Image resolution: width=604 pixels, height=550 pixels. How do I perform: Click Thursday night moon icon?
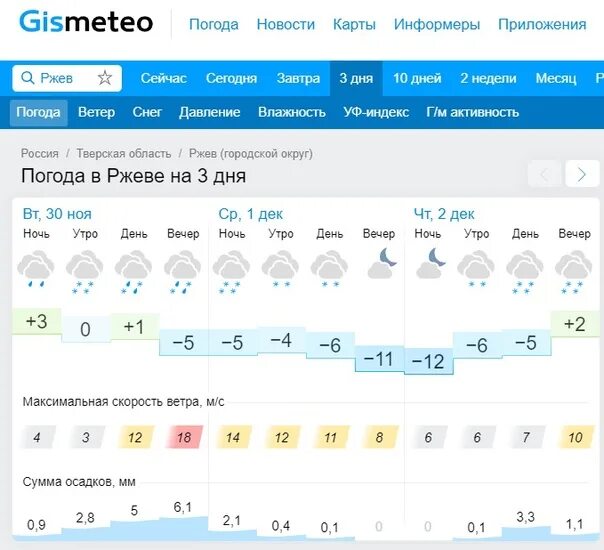point(429,264)
